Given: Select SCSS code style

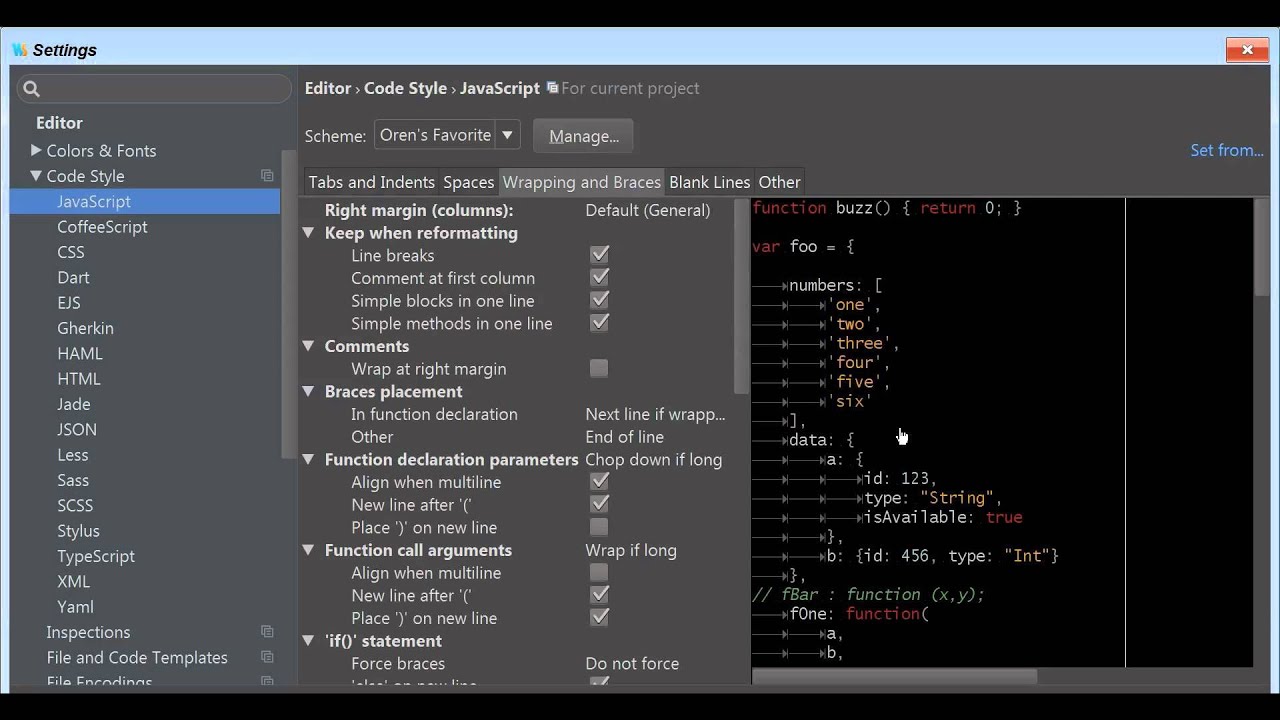Looking at the screenshot, I should (75, 505).
